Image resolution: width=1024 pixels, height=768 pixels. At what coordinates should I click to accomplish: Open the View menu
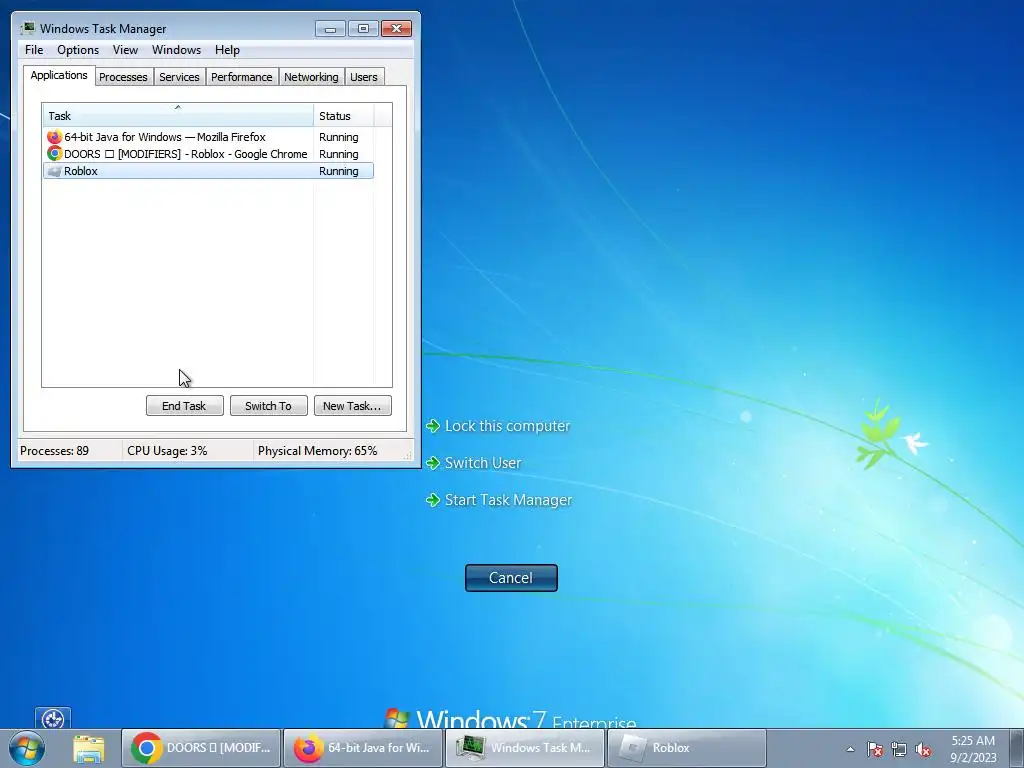[x=125, y=50]
